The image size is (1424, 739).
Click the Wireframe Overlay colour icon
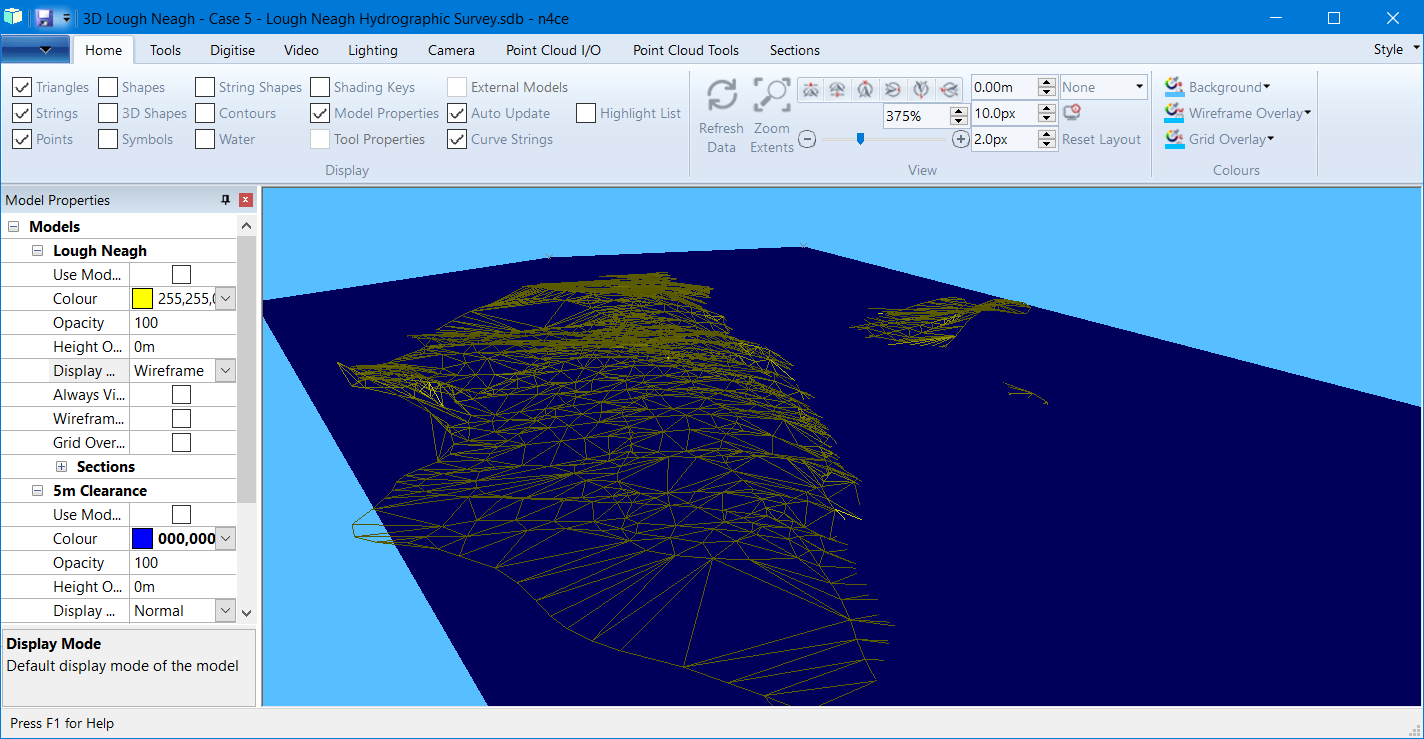1173,113
